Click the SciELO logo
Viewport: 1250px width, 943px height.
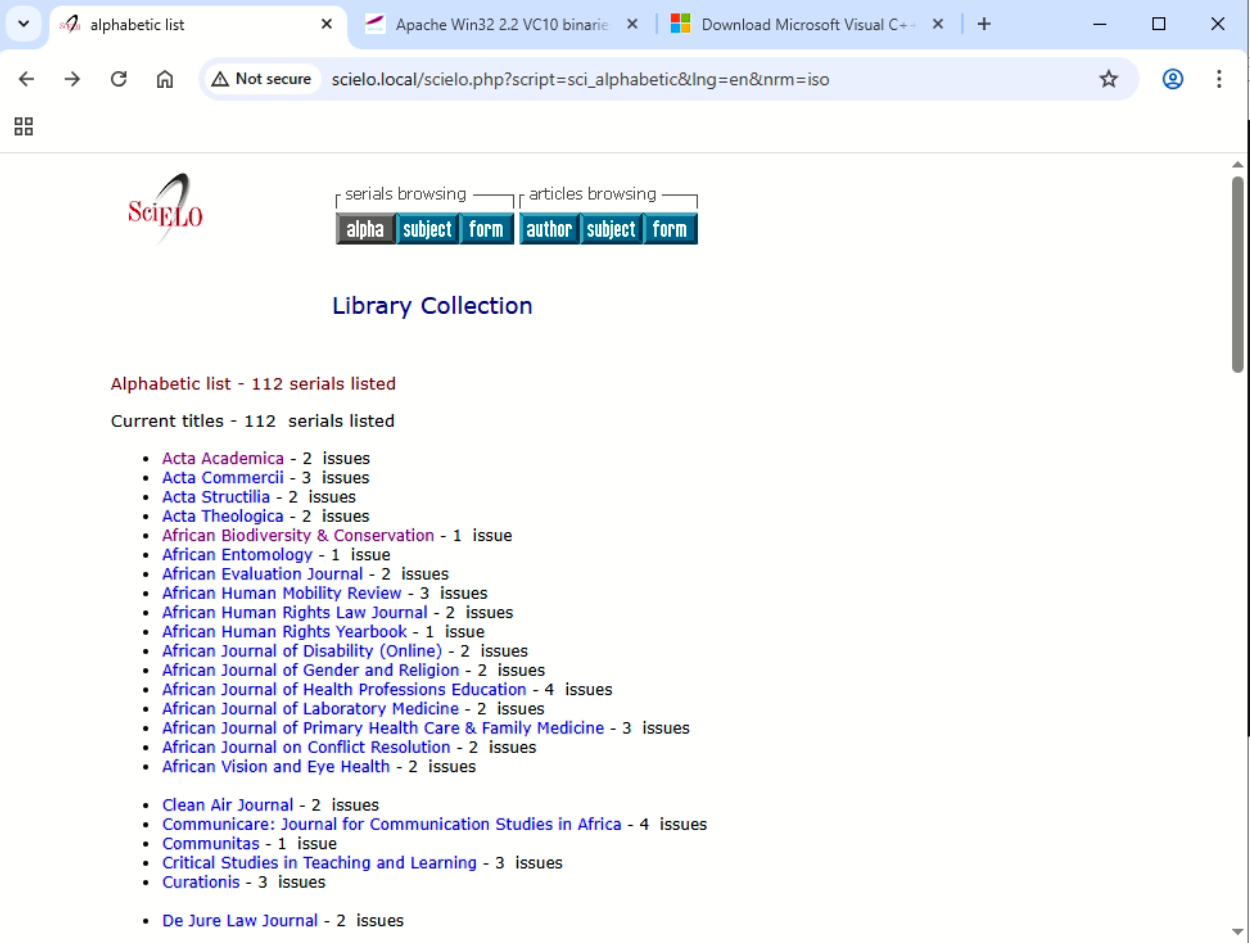click(x=164, y=210)
